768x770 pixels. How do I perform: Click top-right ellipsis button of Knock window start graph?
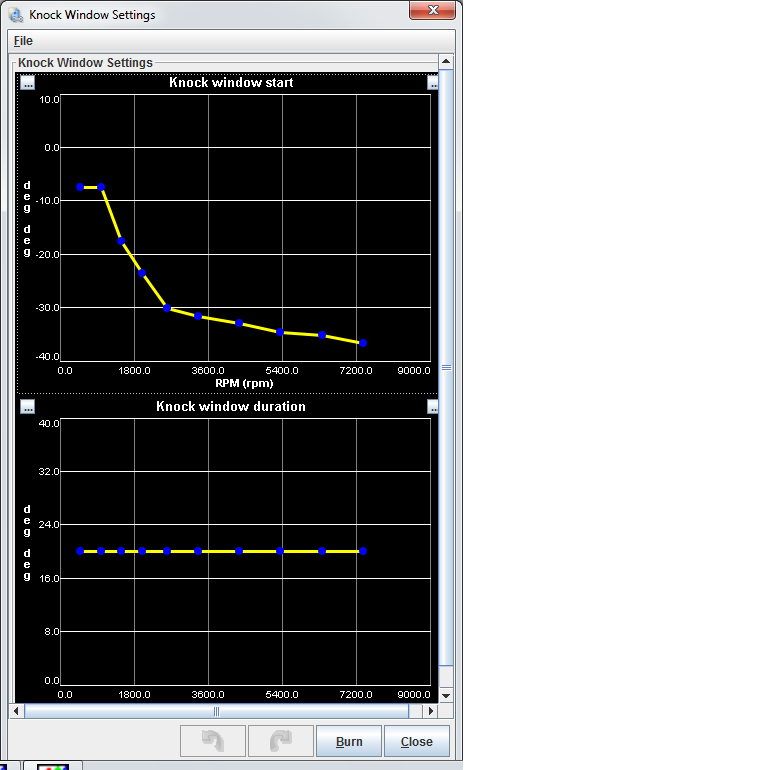[433, 83]
